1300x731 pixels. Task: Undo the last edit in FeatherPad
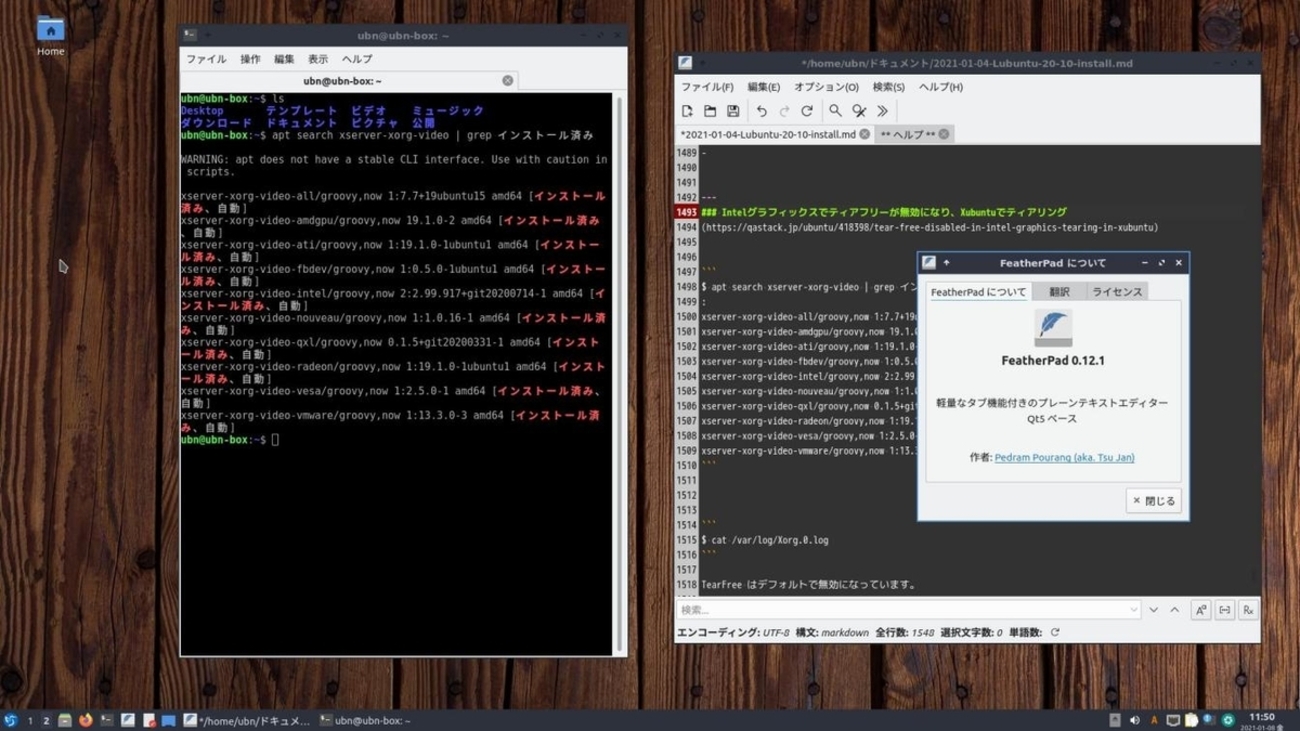(762, 111)
